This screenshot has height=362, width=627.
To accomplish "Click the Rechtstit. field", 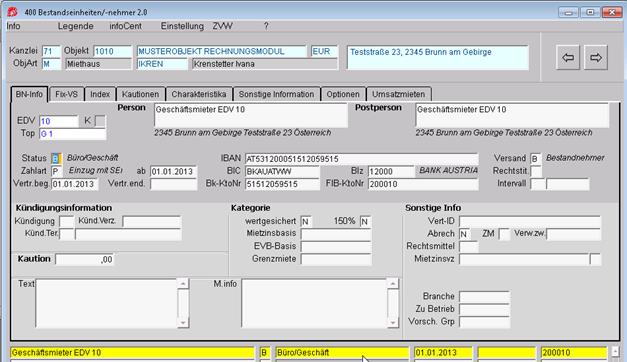I will [x=536, y=171].
